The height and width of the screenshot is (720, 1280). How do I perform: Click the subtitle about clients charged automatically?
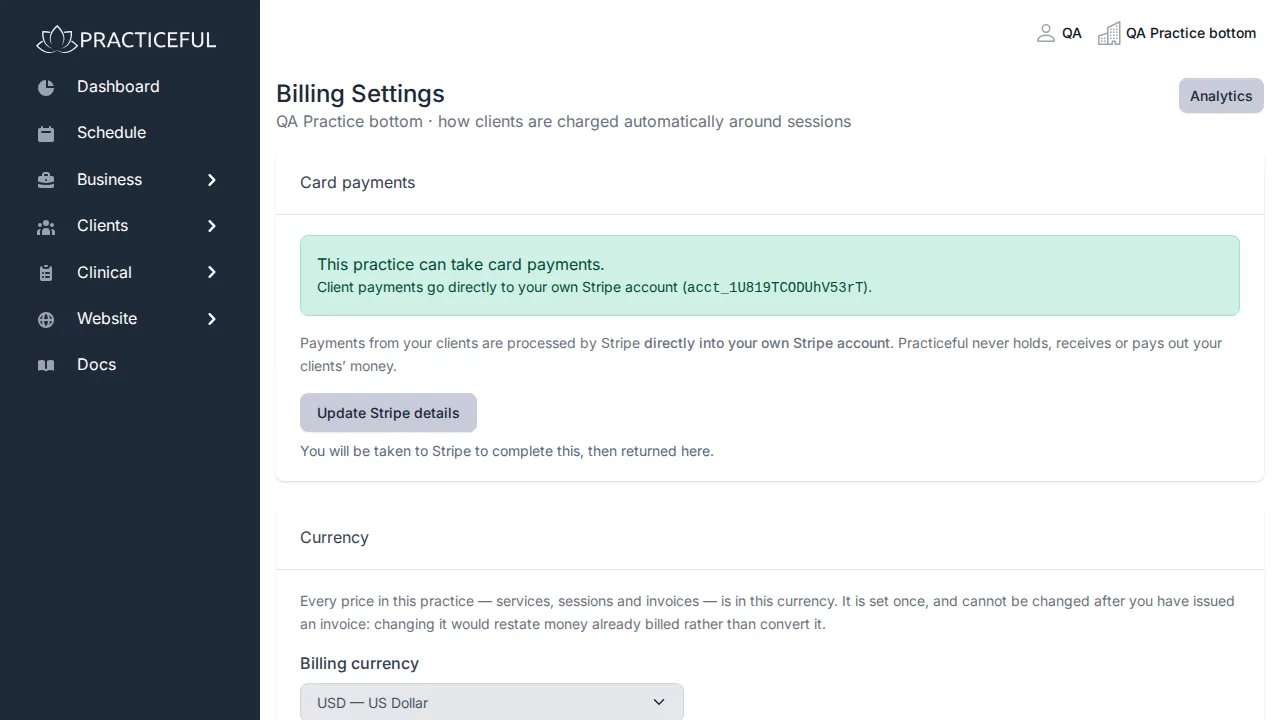point(564,121)
